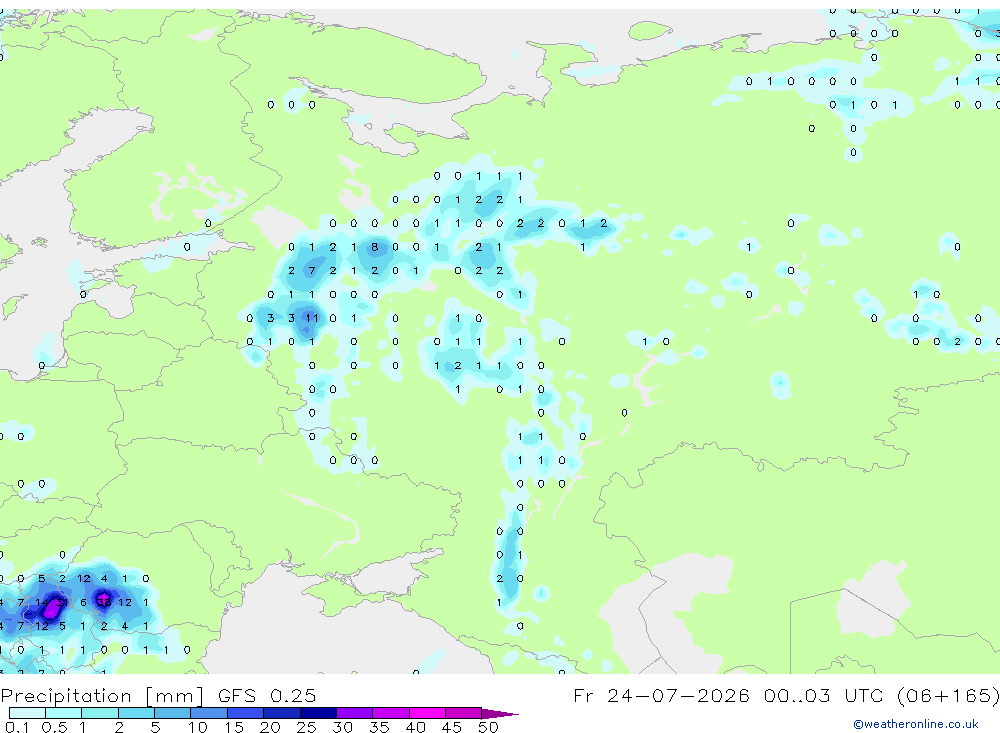The height and width of the screenshot is (733, 1000).
Task: Click the 1–2 mm legend color box
Action: (100, 713)
